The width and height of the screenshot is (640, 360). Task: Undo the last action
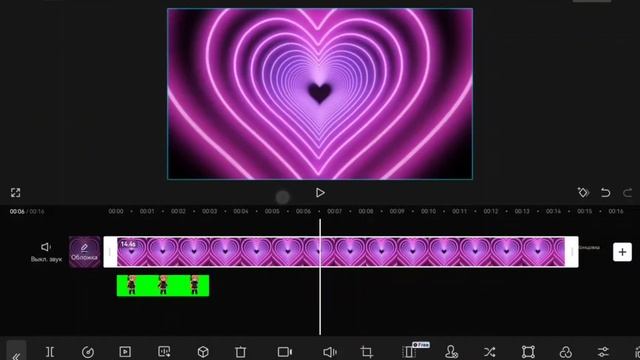pyautogui.click(x=606, y=192)
